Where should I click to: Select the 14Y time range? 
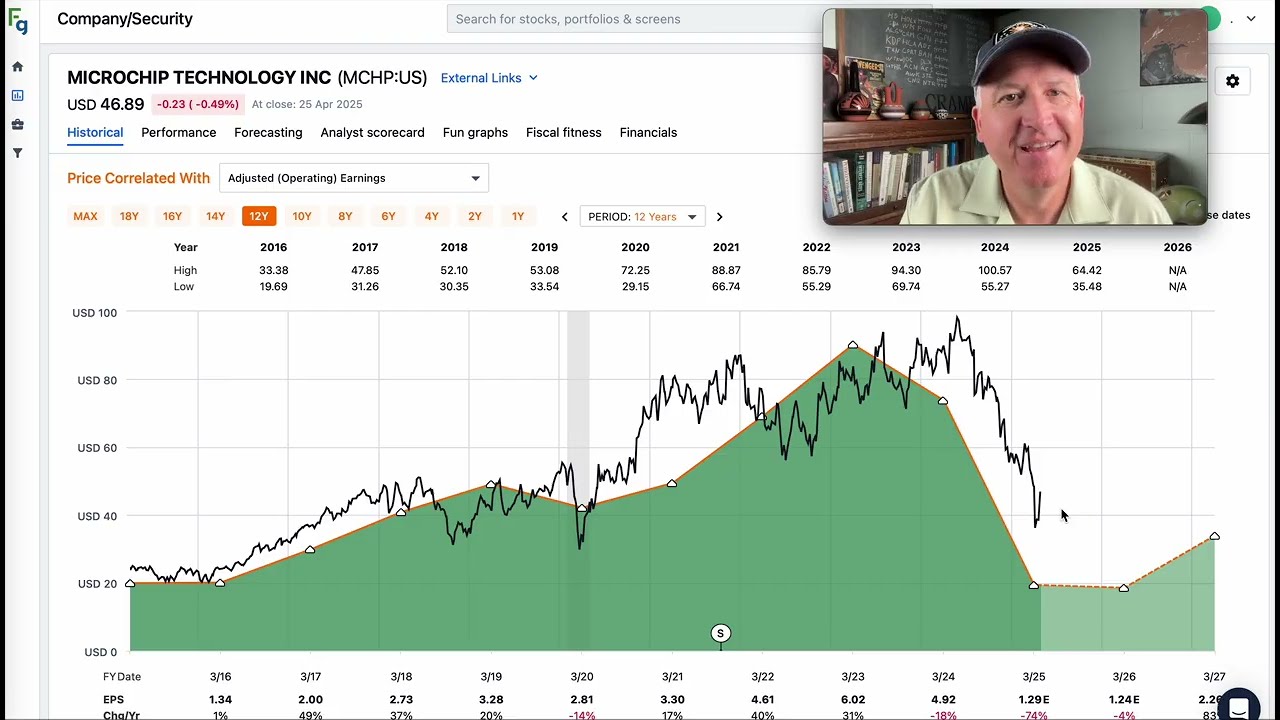(x=215, y=216)
